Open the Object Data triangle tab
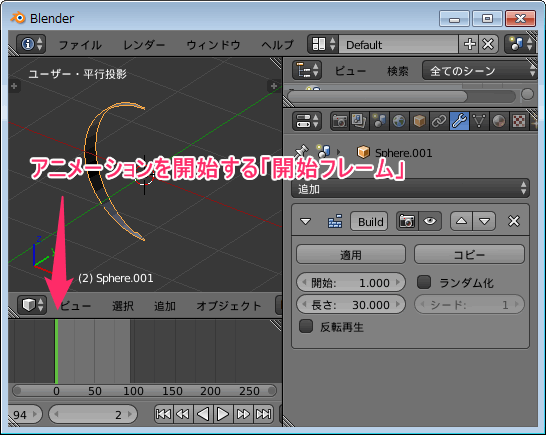Image resolution: width=546 pixels, height=435 pixels. (479, 121)
